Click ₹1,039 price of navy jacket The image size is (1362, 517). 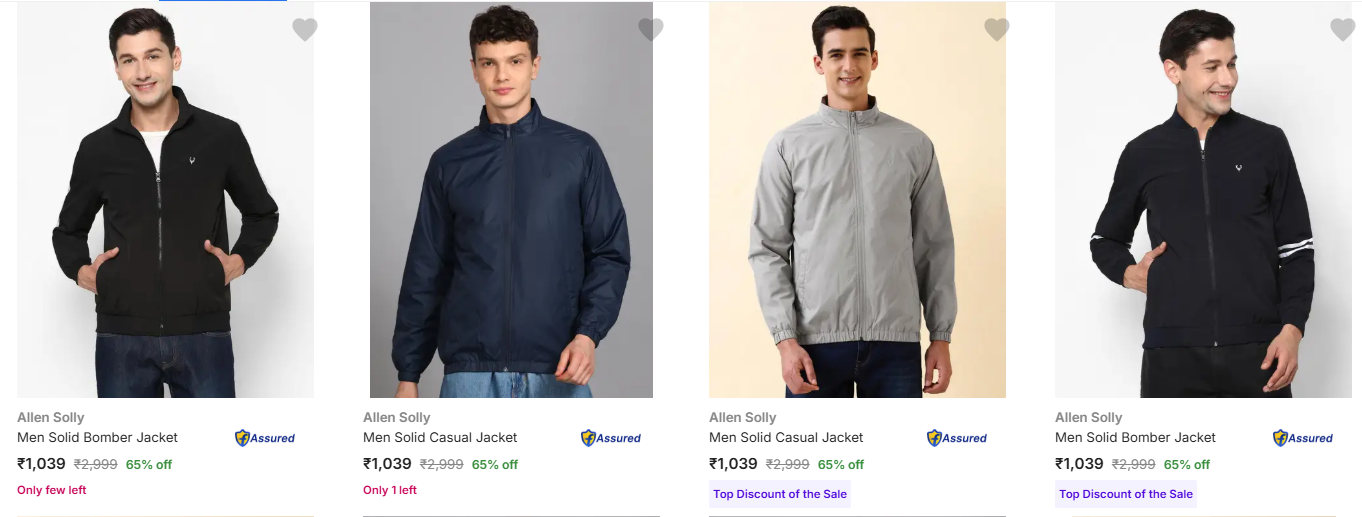(387, 464)
